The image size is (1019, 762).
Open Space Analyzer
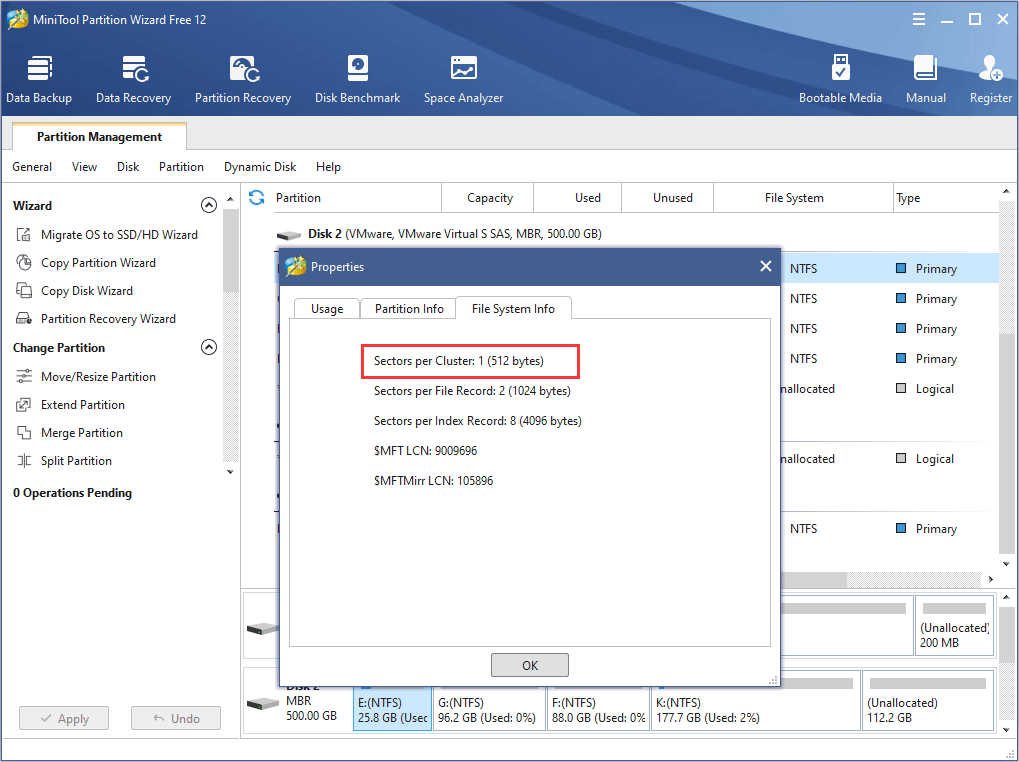tap(463, 79)
